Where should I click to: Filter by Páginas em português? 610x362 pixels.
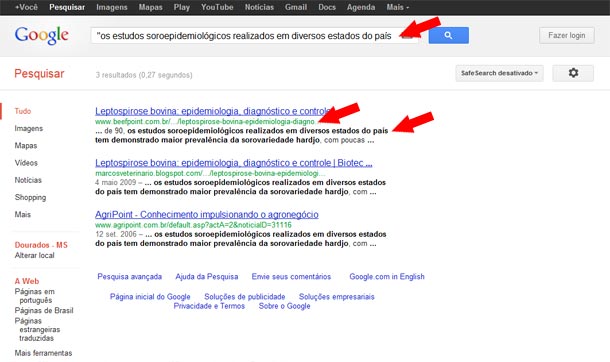pos(35,296)
